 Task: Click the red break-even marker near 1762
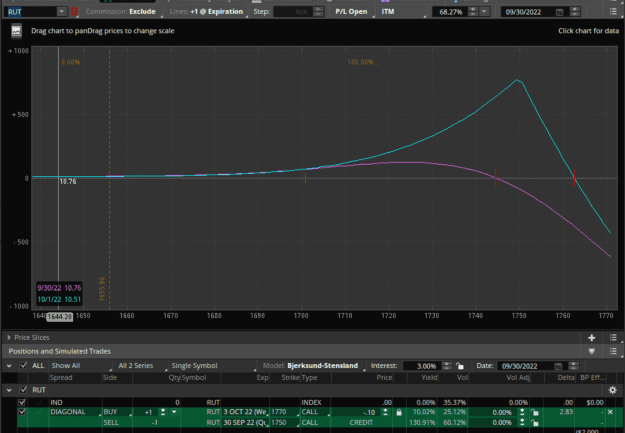pos(574,177)
